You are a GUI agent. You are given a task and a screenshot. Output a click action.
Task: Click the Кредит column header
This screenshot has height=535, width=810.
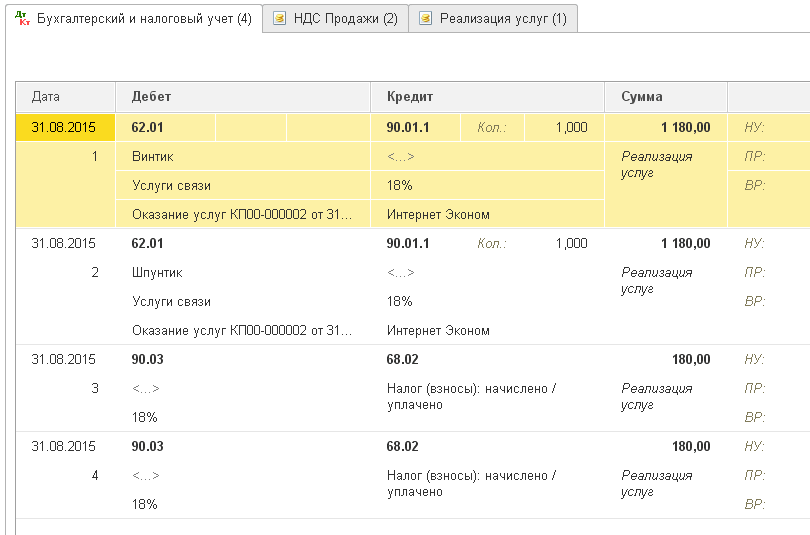[408, 97]
